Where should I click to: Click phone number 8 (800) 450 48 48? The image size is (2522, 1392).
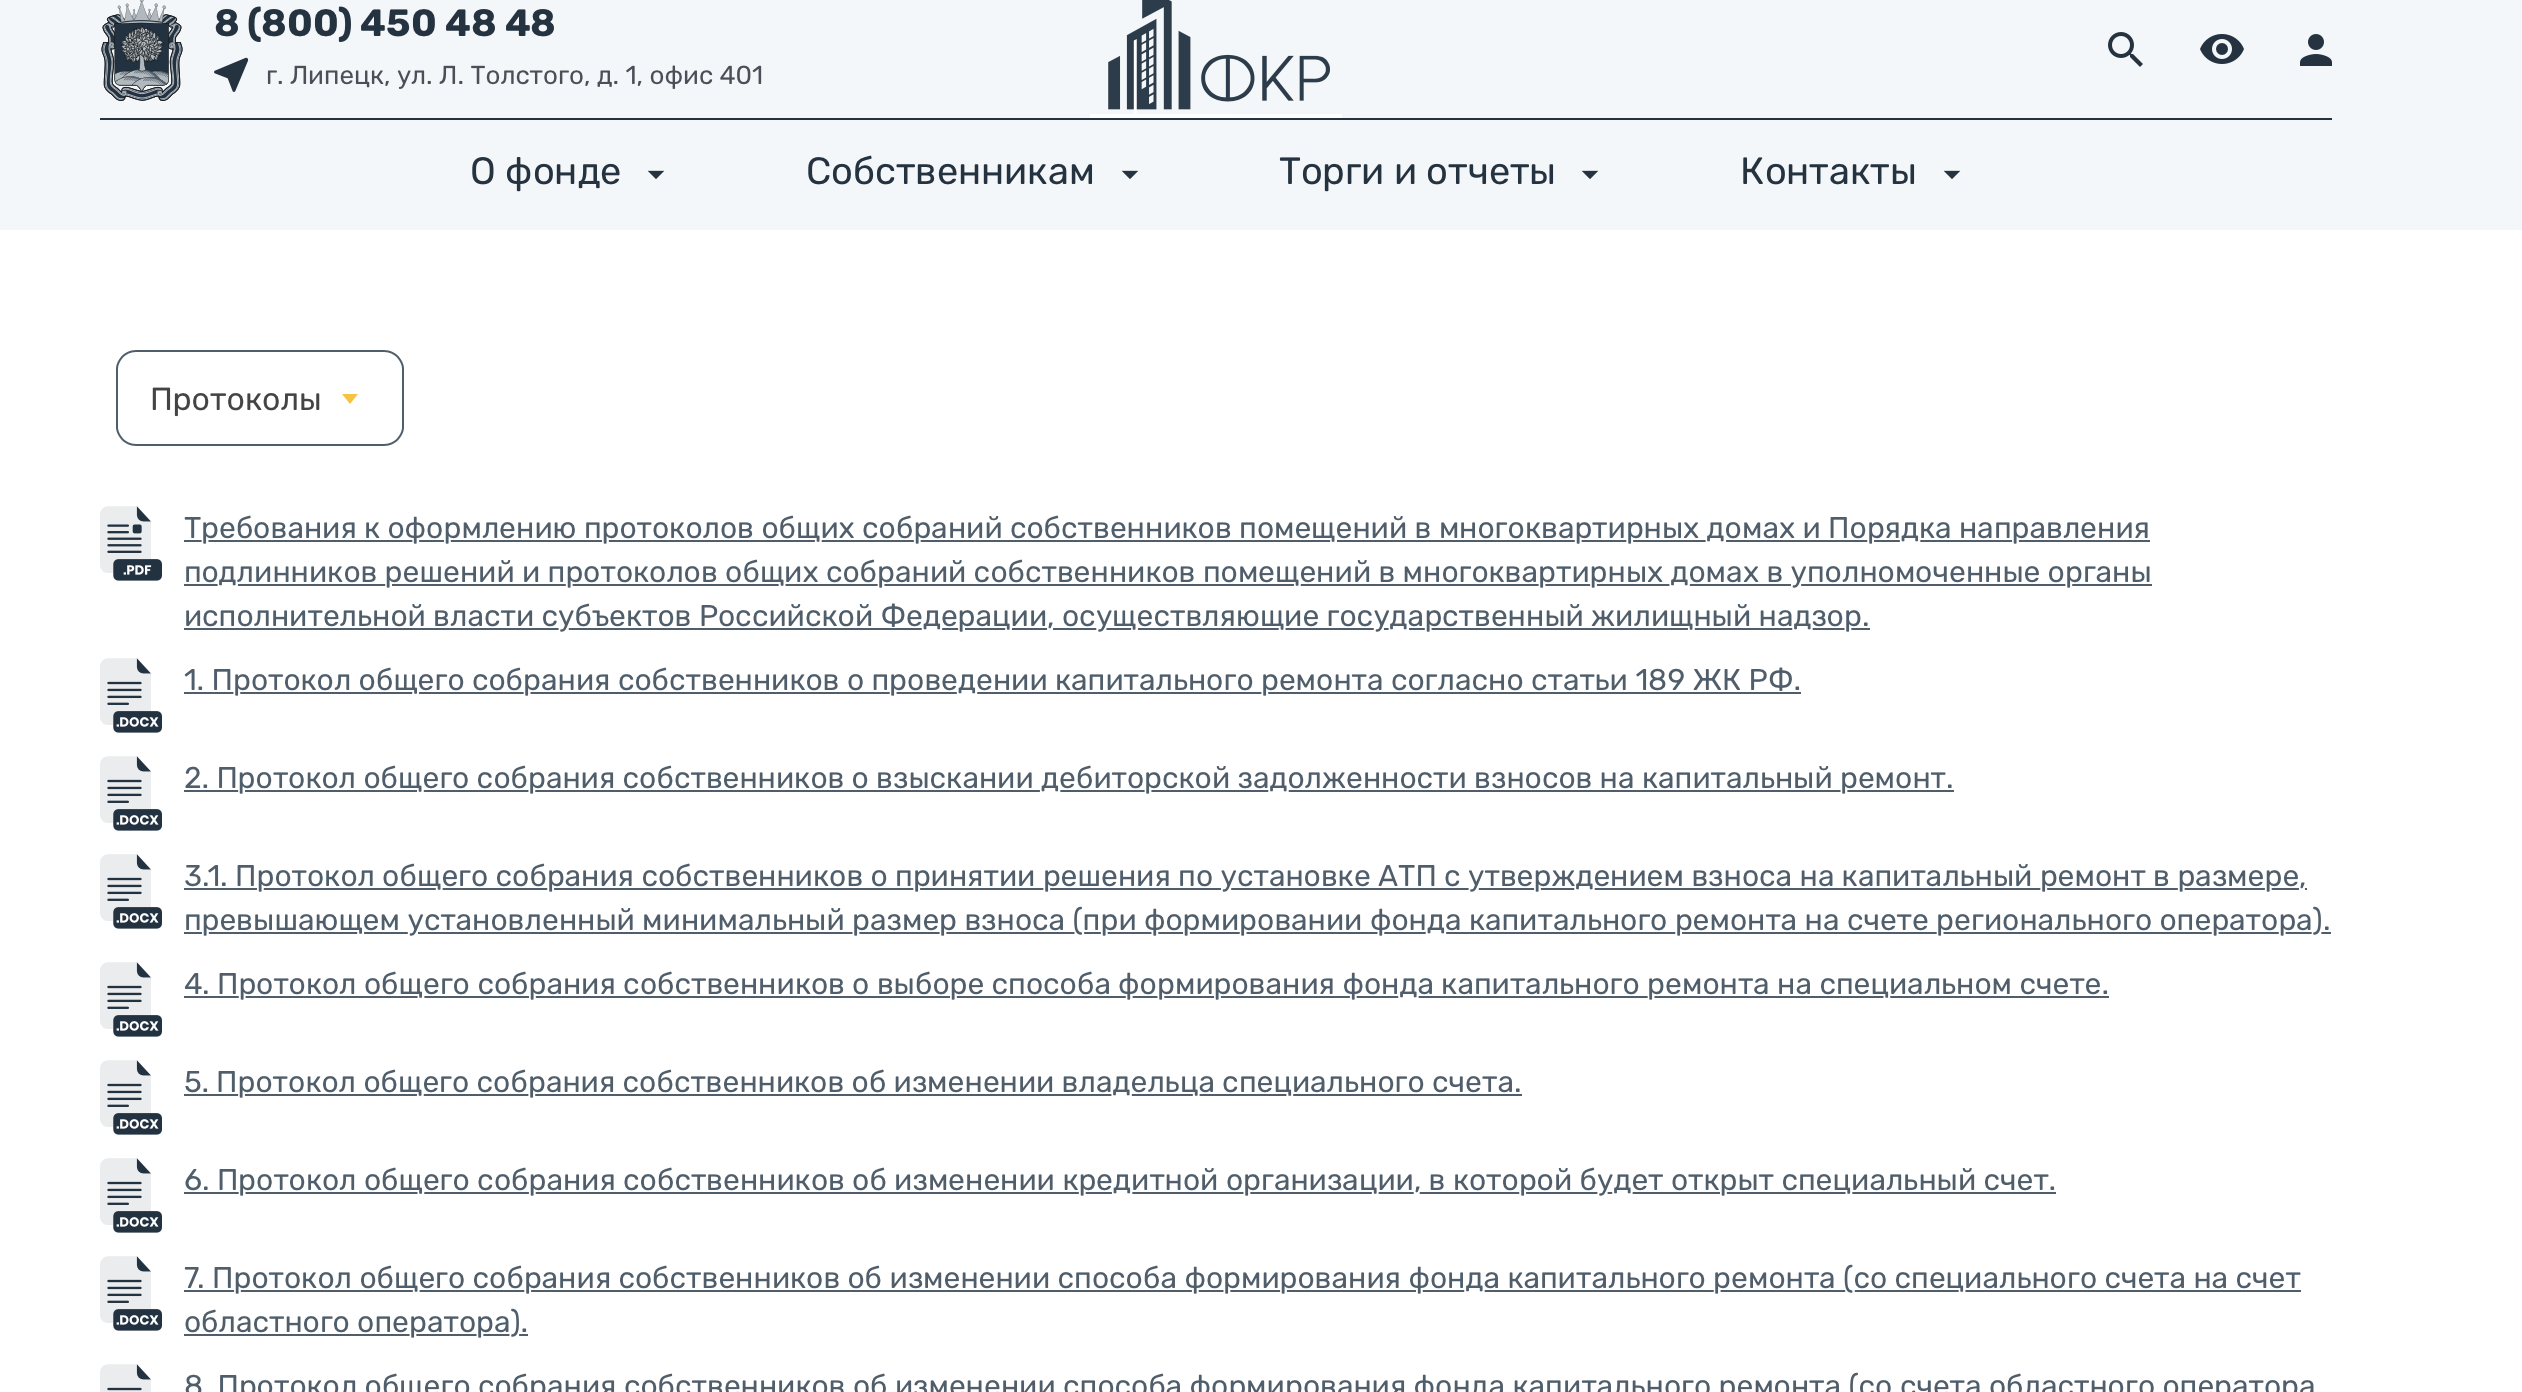(384, 22)
